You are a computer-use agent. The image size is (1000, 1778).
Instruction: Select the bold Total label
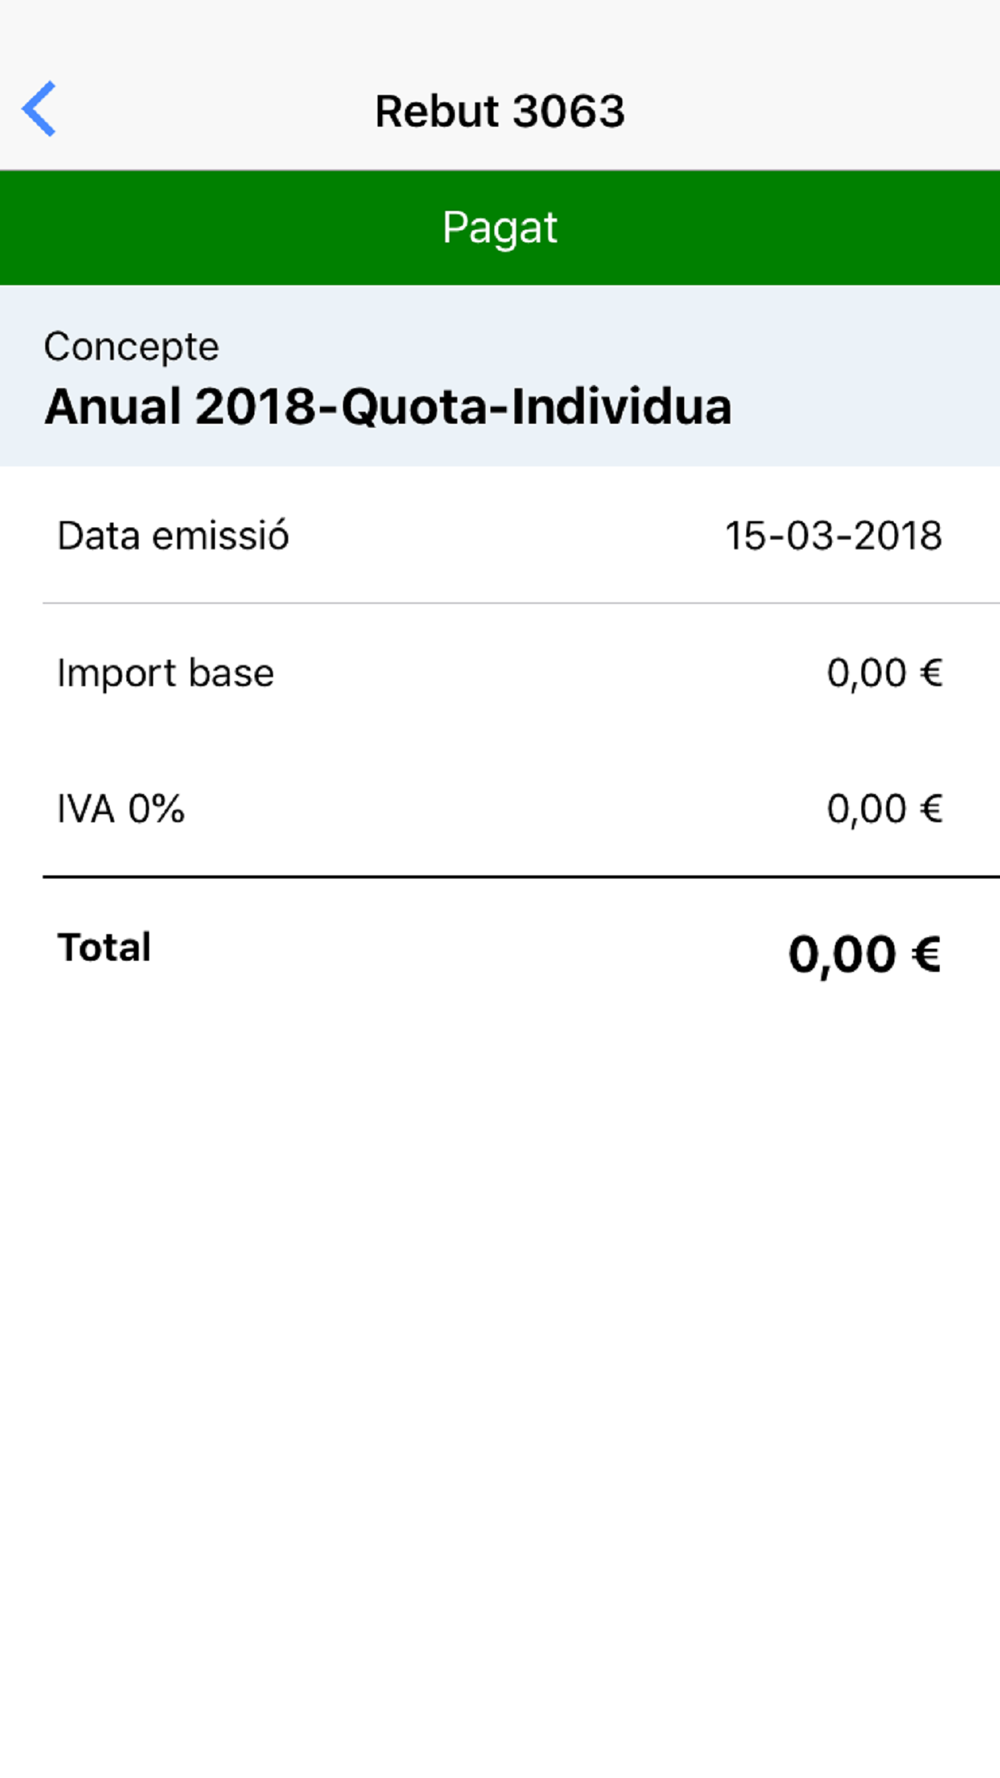pos(104,947)
